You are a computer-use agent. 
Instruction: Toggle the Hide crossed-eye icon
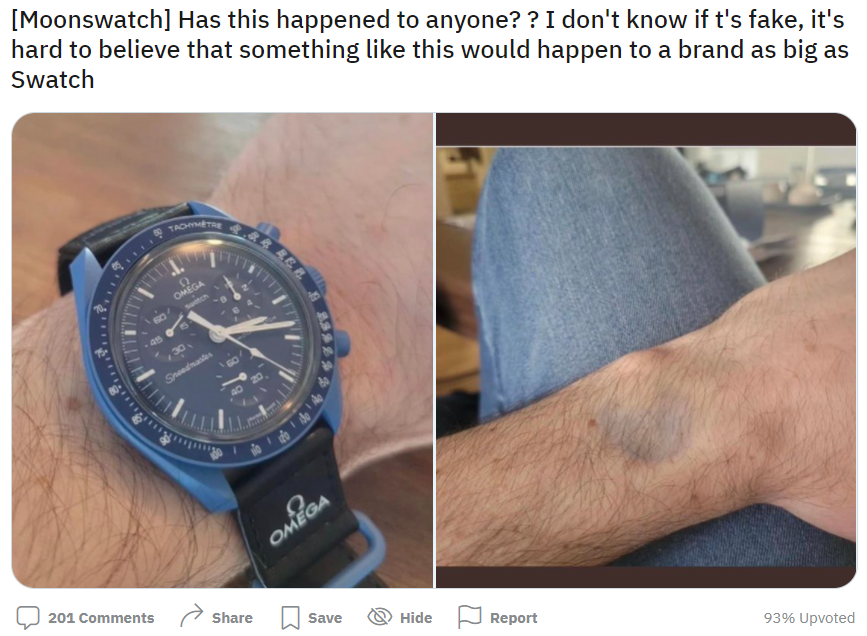[380, 617]
